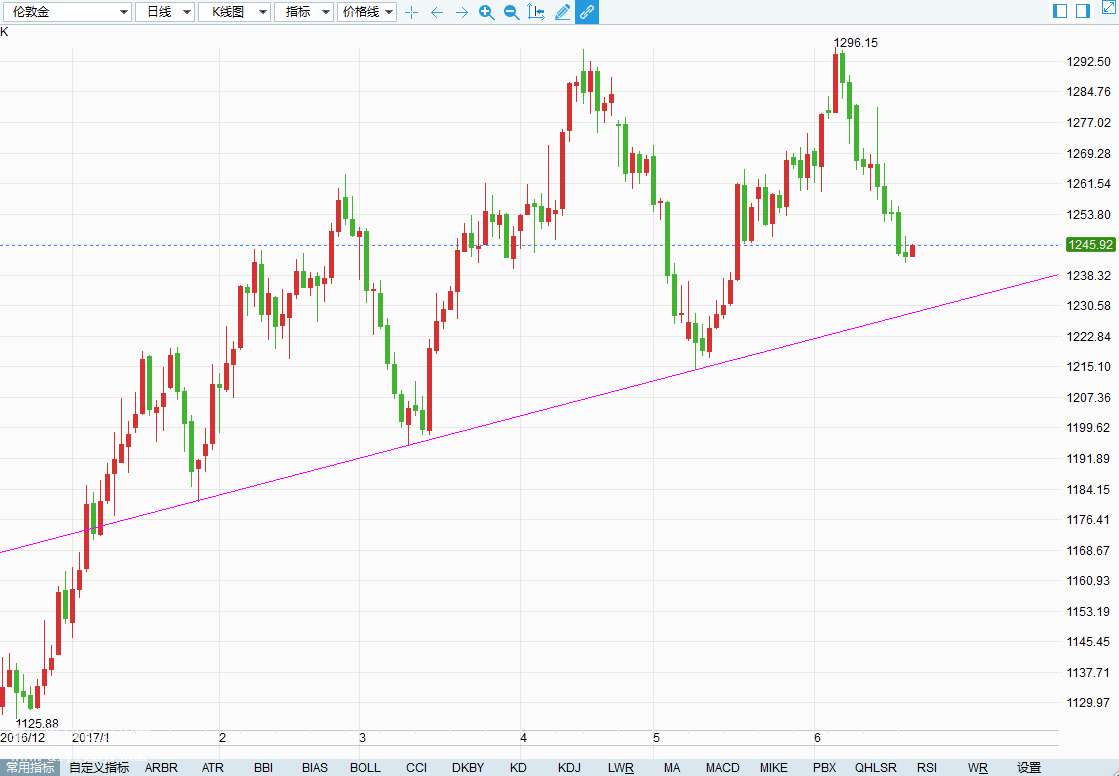Screen dimensions: 1119x776
Task: Click the expand to fullscreen icon
Action: pos(1110,8)
